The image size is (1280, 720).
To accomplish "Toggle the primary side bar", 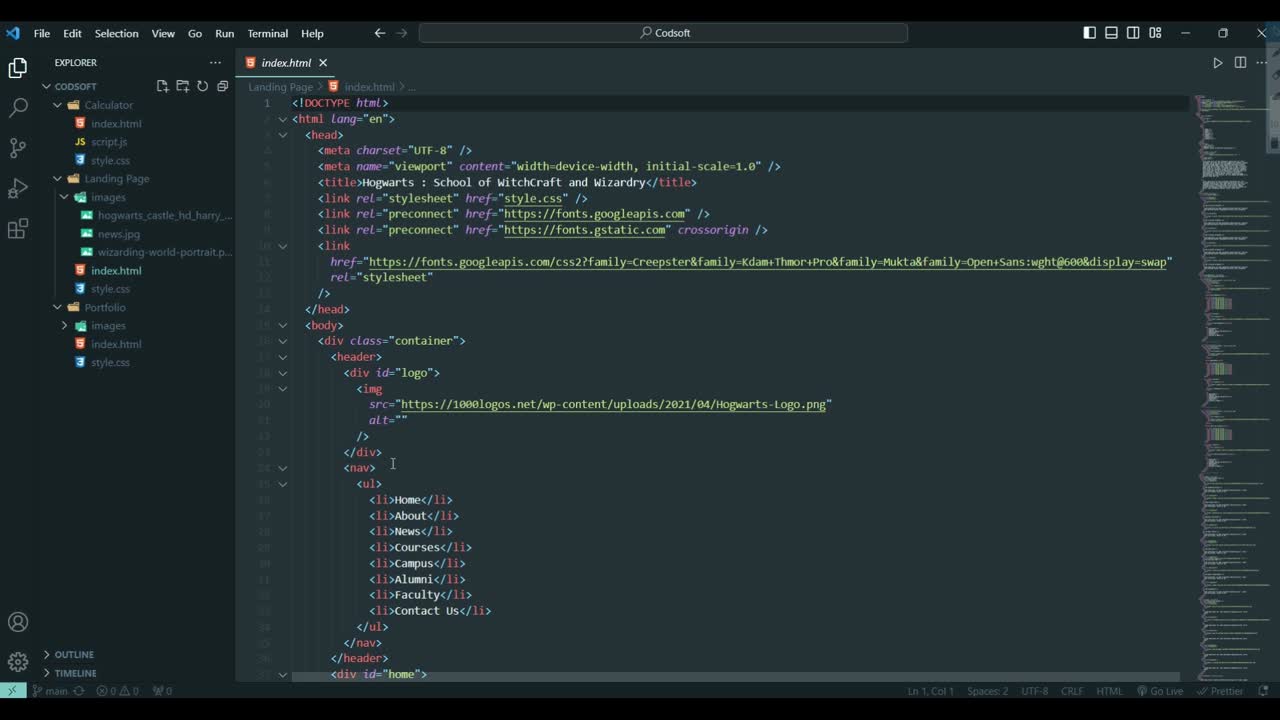I will (x=1089, y=33).
